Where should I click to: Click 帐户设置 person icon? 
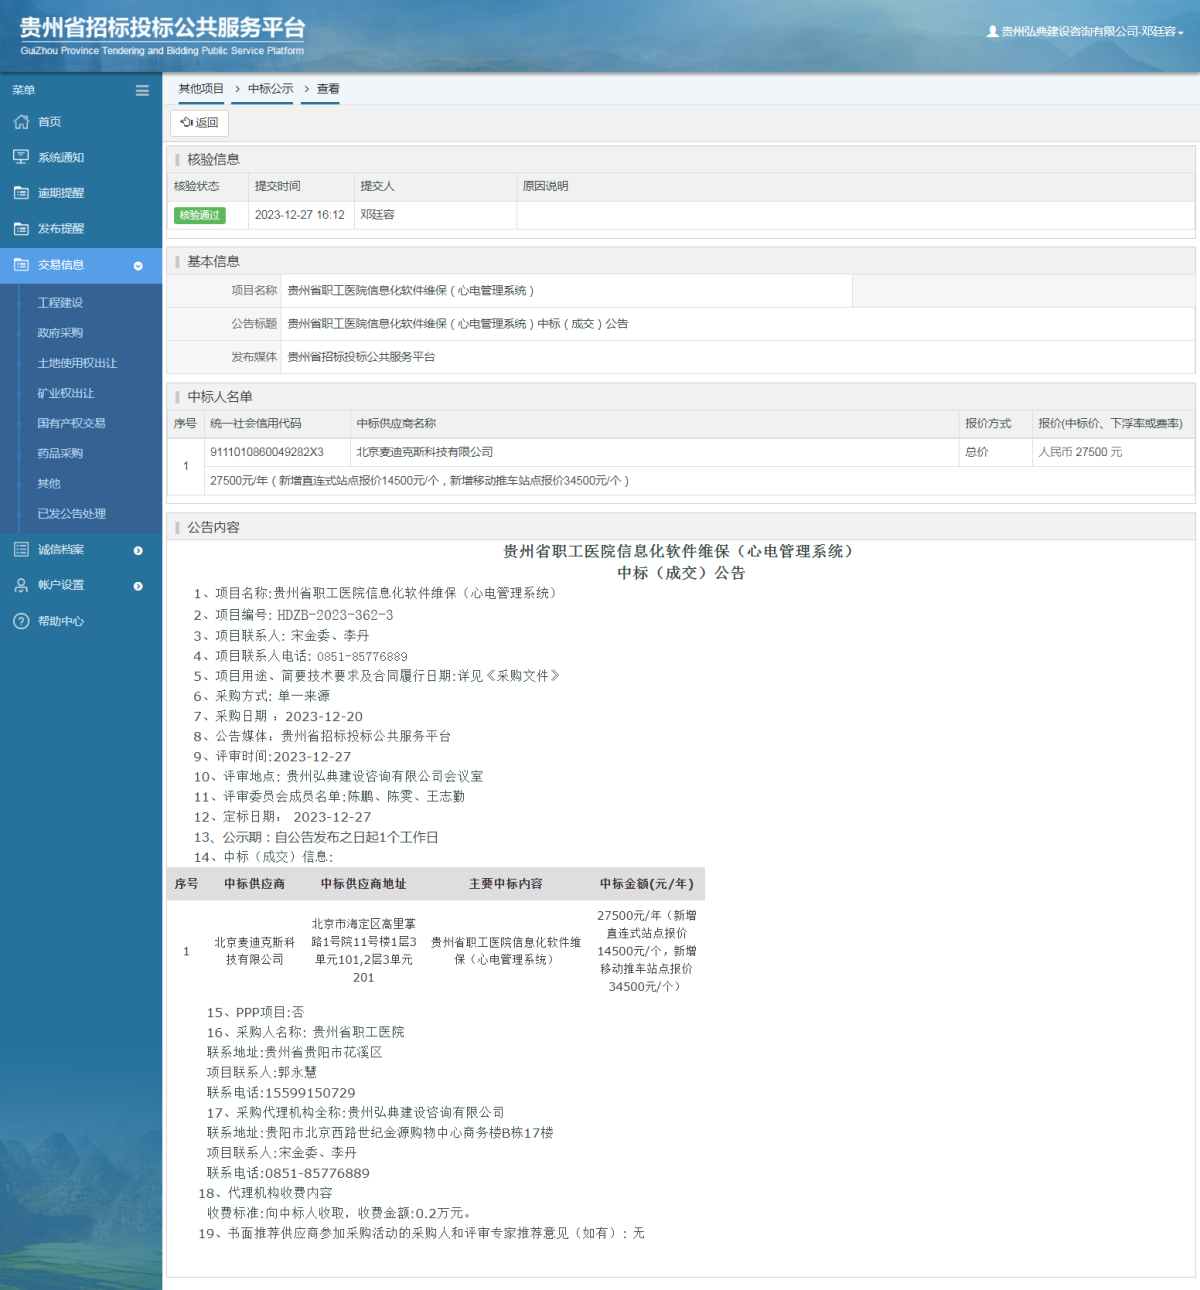21,585
